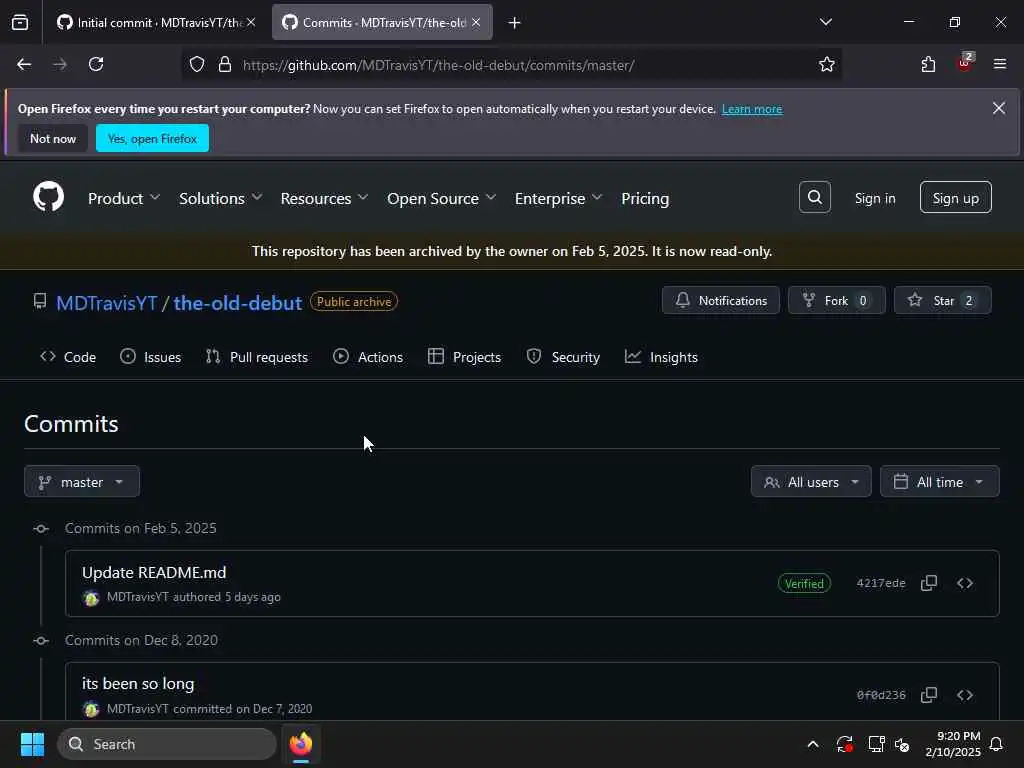Click the taskbar Search box
The width and height of the screenshot is (1024, 768).
(167, 744)
